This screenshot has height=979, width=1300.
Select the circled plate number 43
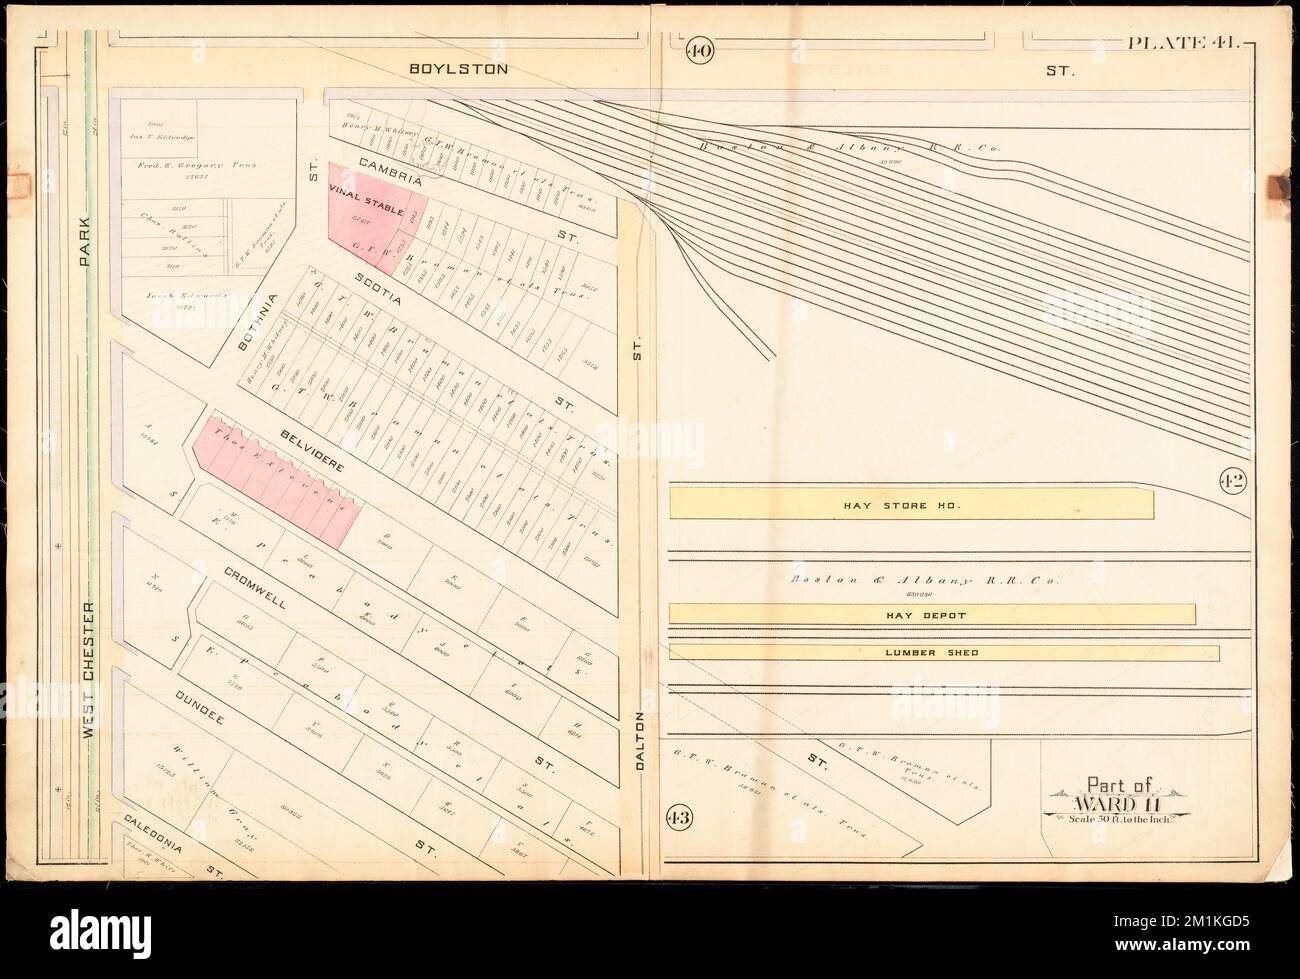pos(680,819)
